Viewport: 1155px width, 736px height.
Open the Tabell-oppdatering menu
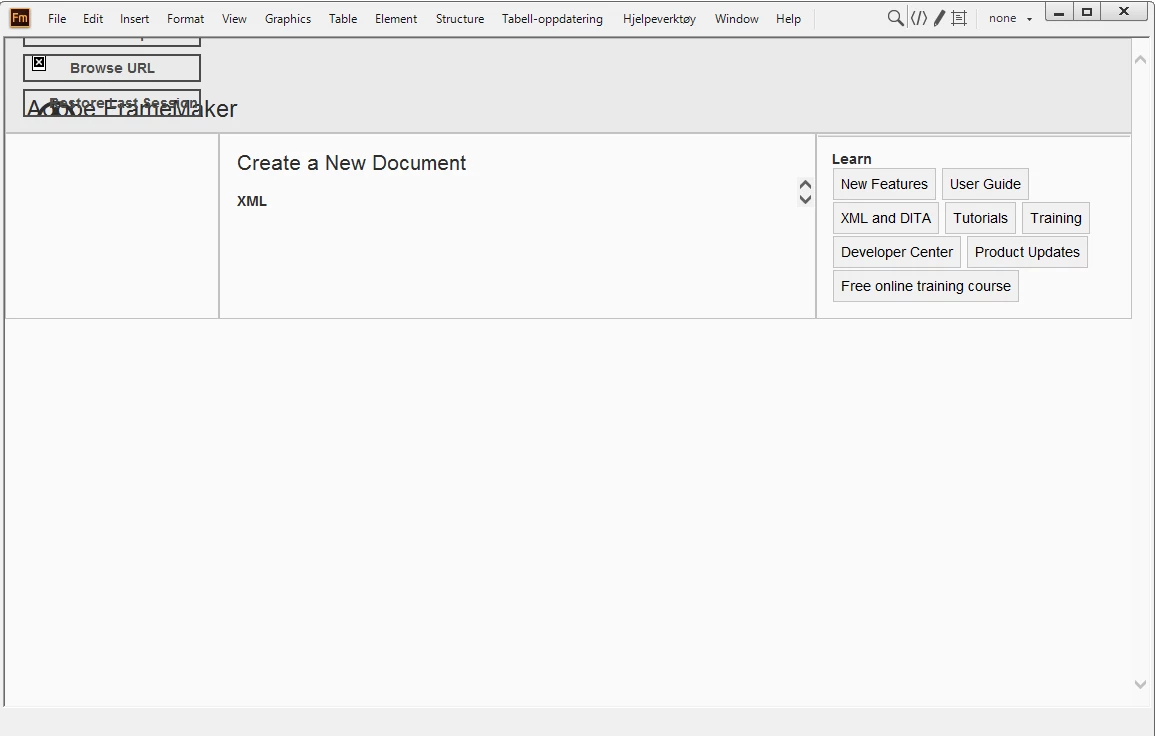(552, 19)
